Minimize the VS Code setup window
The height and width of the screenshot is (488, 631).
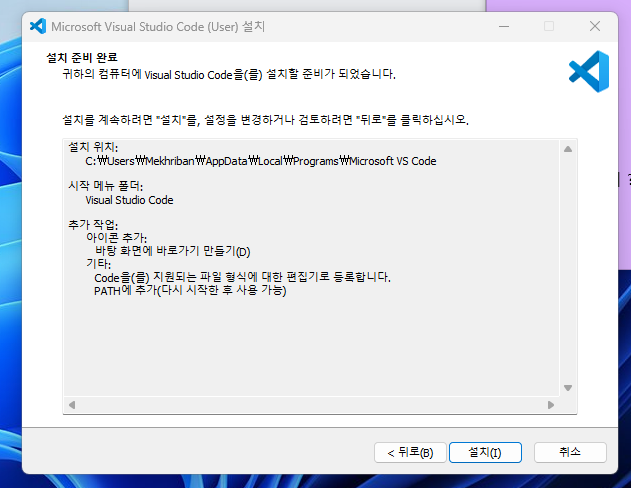click(x=504, y=27)
